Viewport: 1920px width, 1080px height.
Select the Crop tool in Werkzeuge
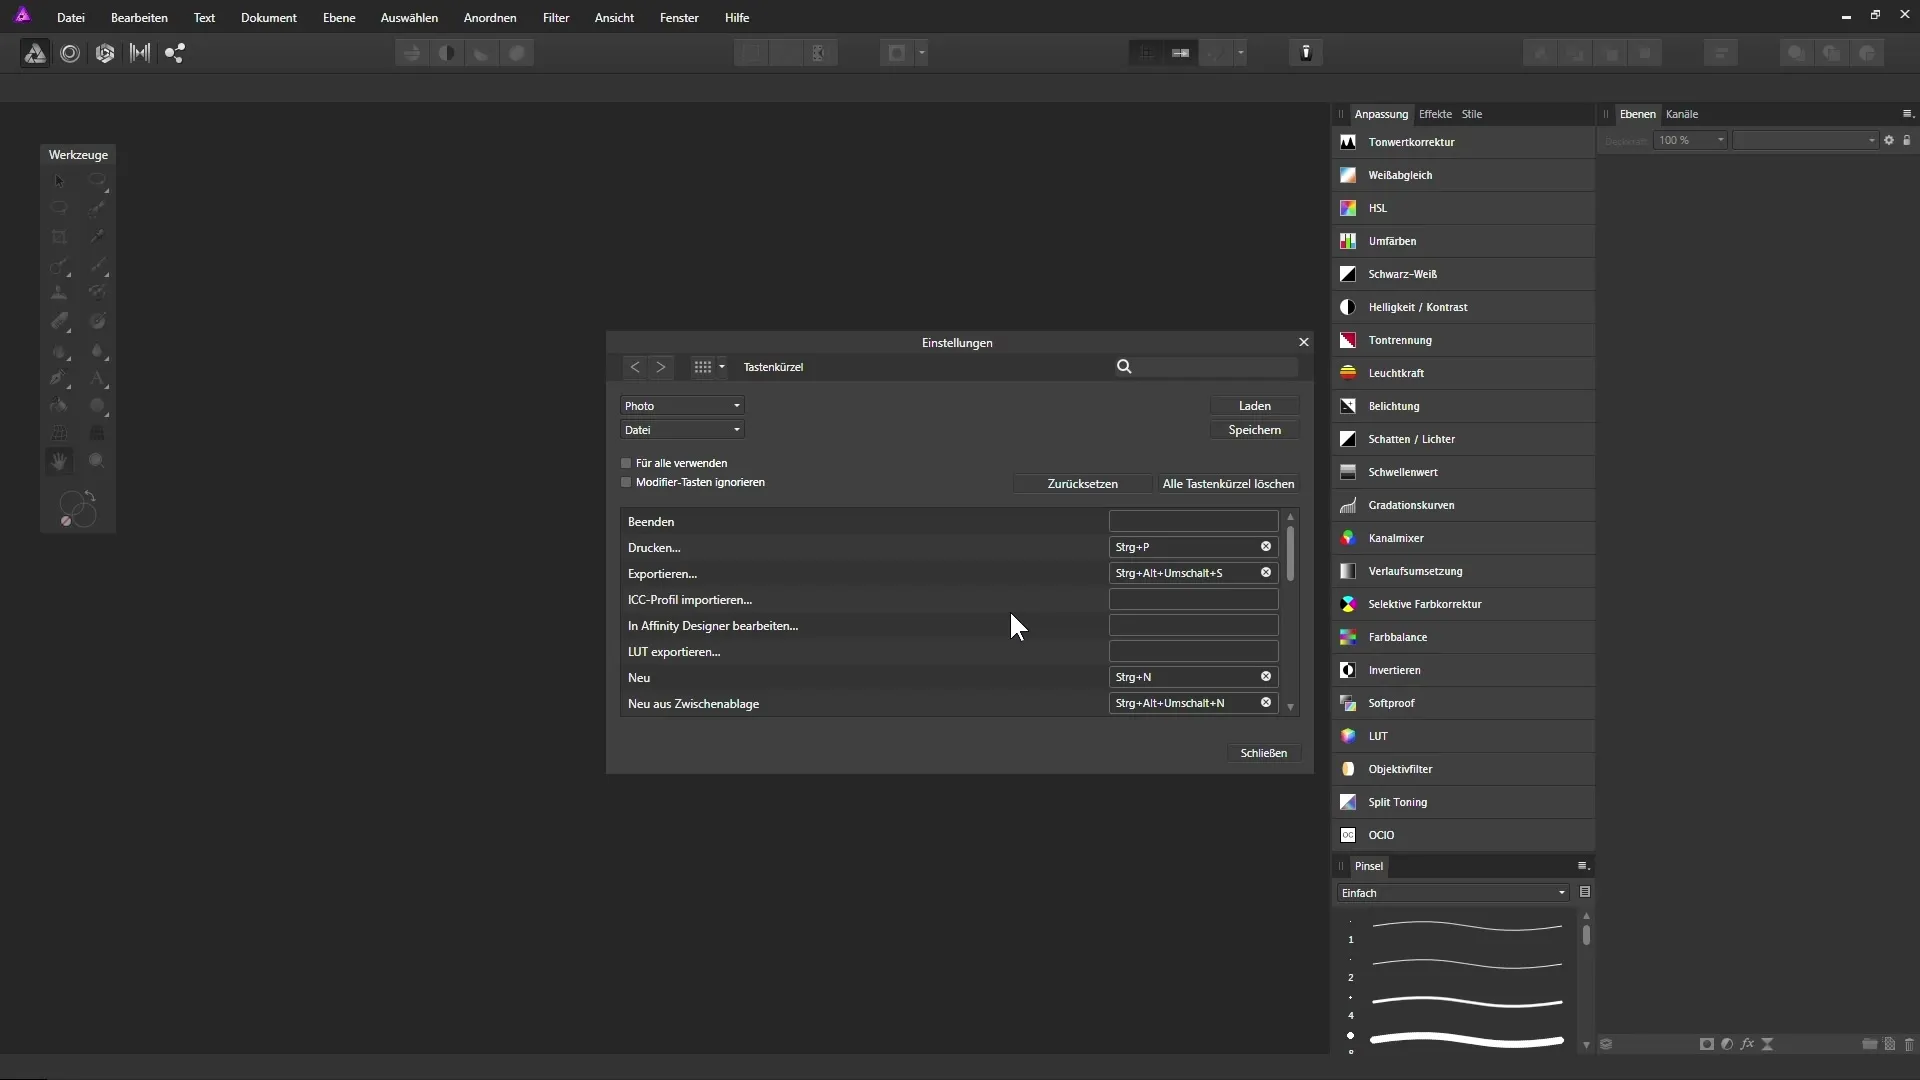pos(59,237)
